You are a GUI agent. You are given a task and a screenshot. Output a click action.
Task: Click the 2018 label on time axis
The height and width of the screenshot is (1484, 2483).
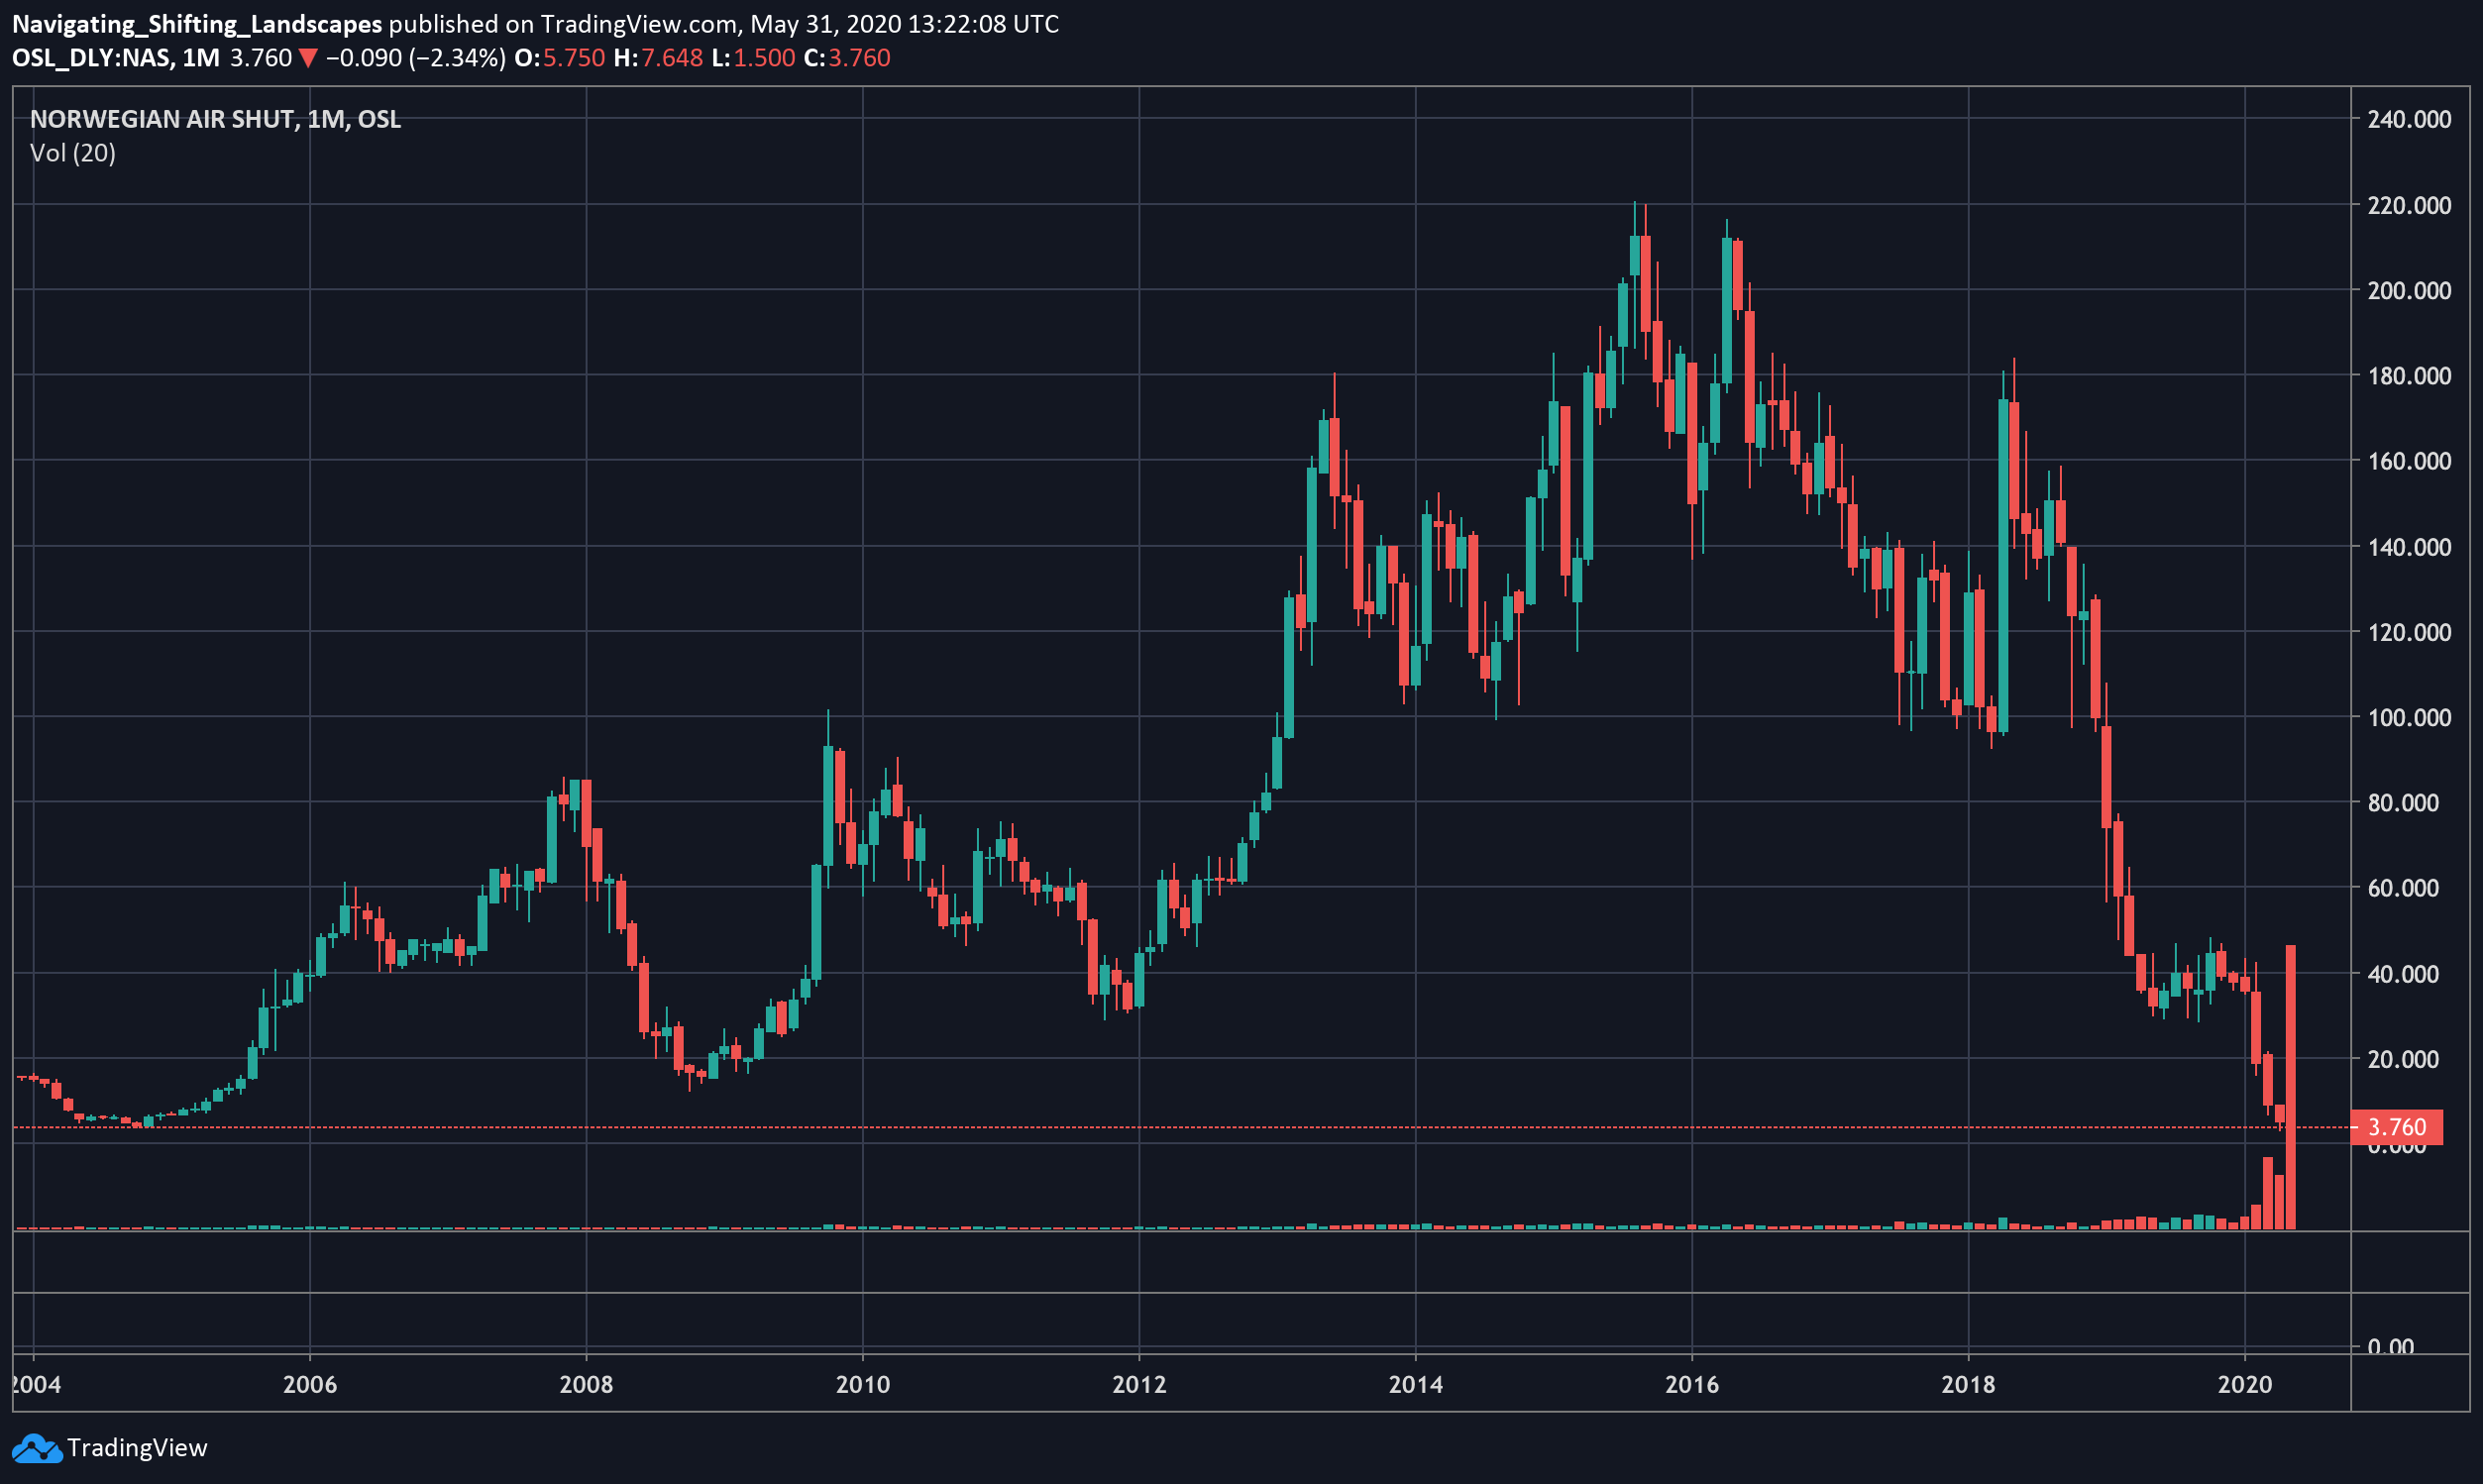(1968, 1385)
